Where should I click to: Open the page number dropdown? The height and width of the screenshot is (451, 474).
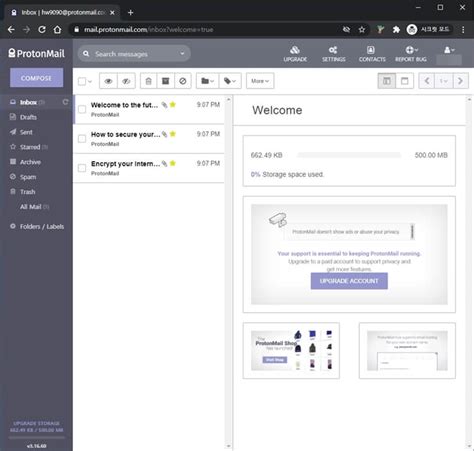[443, 81]
